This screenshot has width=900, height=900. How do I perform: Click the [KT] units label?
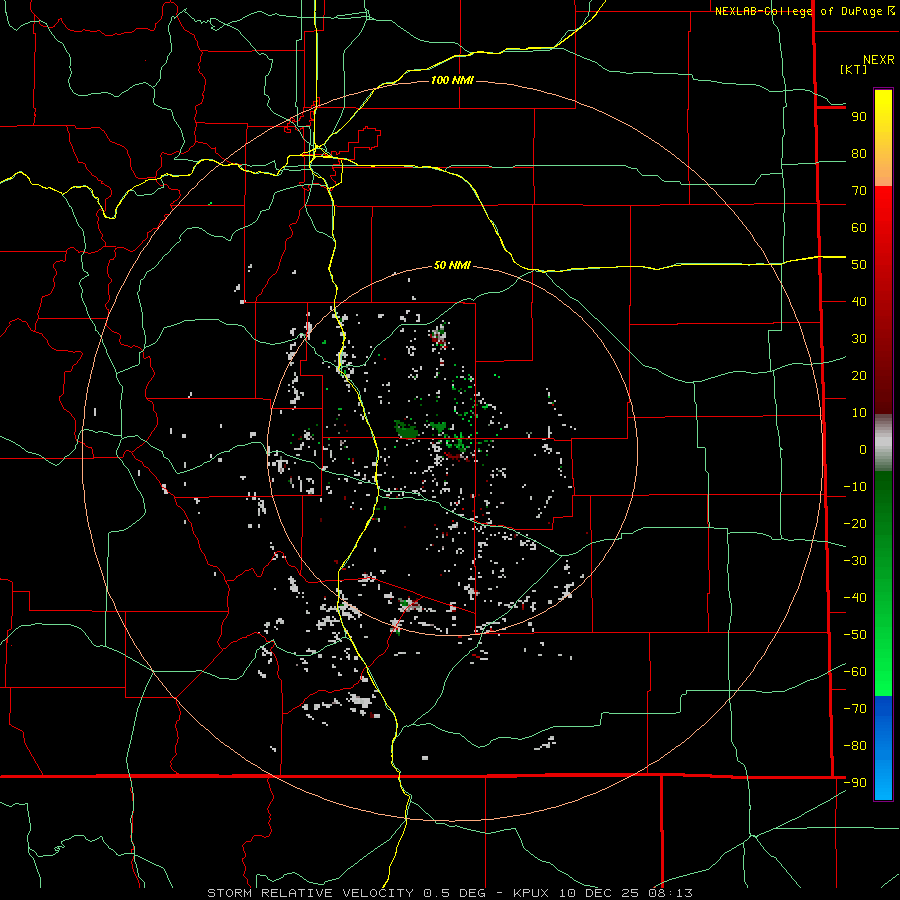click(x=853, y=69)
